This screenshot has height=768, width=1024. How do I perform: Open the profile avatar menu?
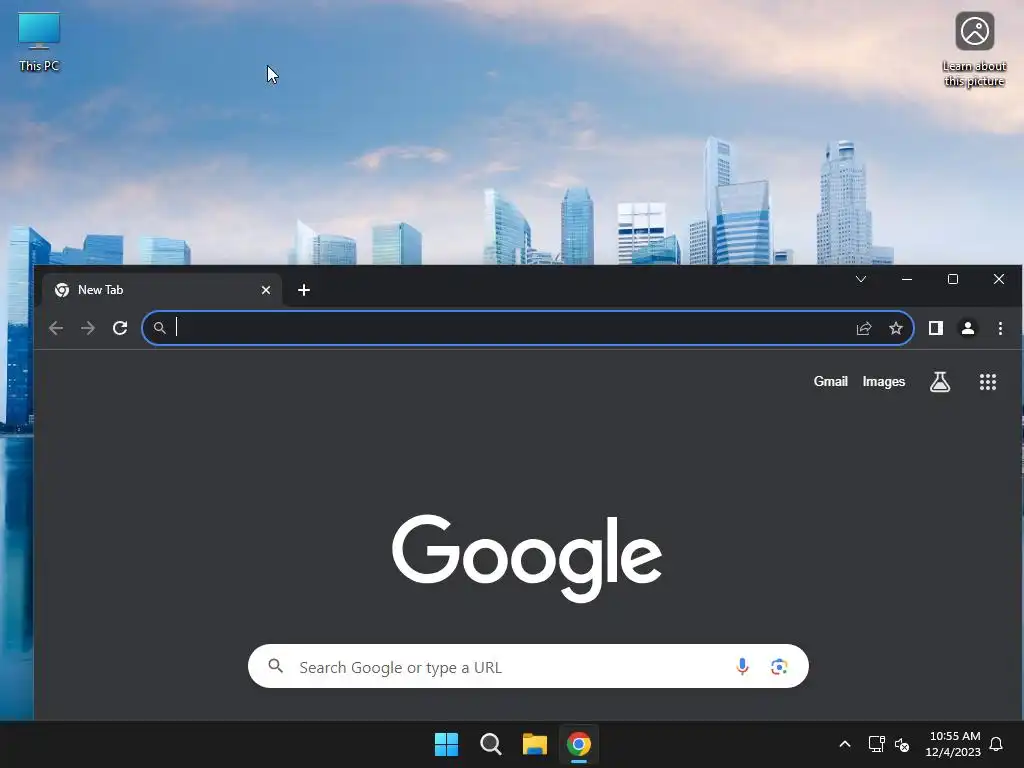pyautogui.click(x=968, y=328)
